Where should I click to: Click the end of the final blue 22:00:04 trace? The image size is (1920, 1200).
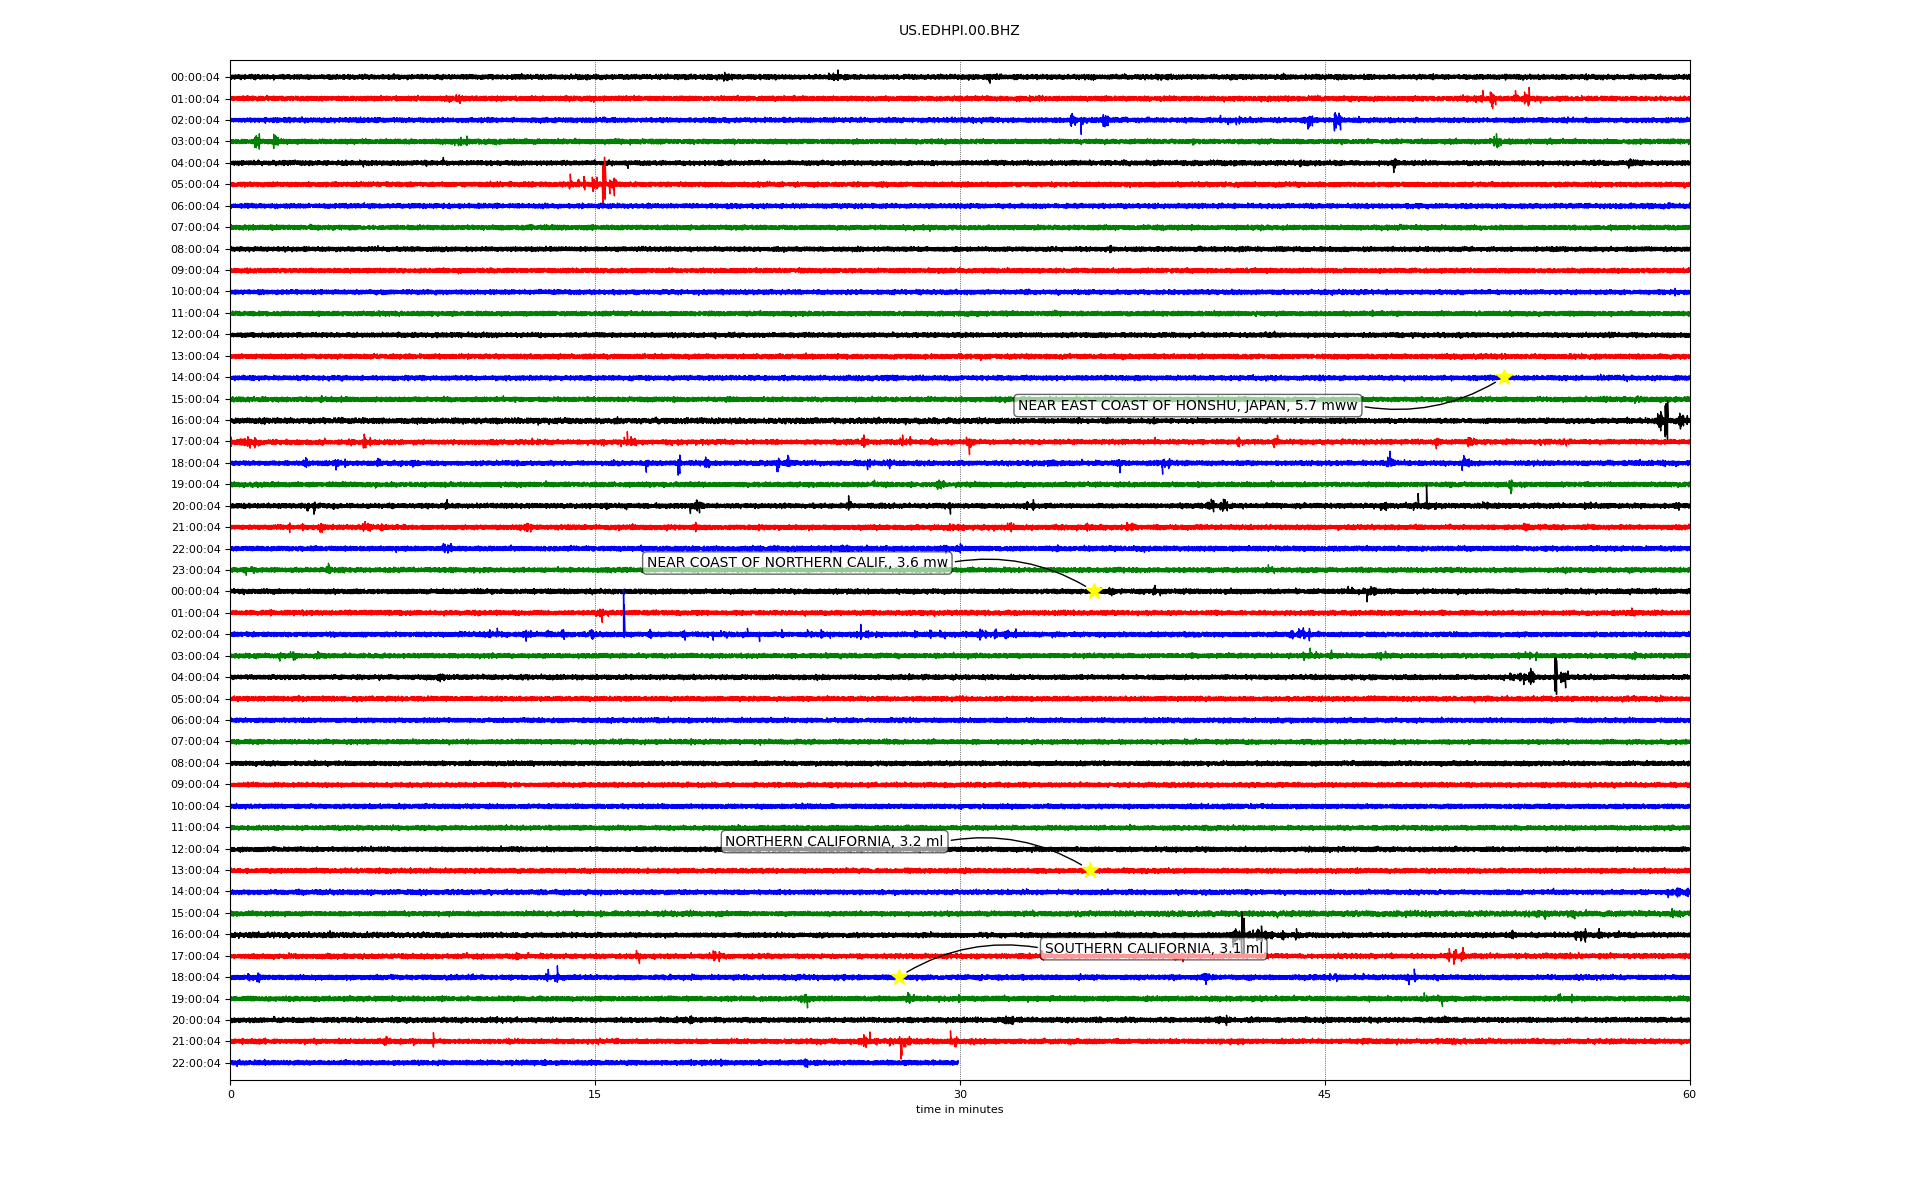click(x=957, y=1063)
